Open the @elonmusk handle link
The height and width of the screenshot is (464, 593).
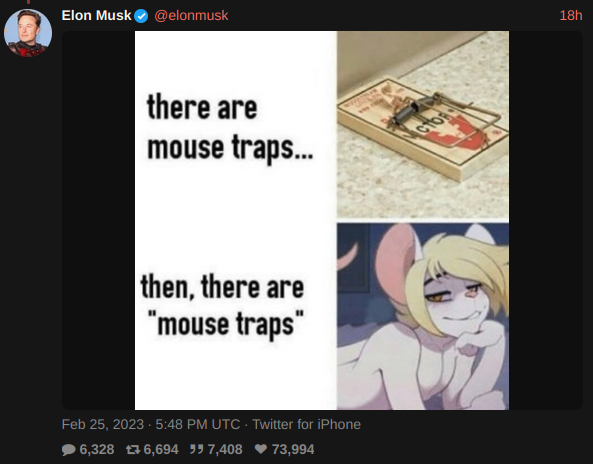(x=191, y=16)
